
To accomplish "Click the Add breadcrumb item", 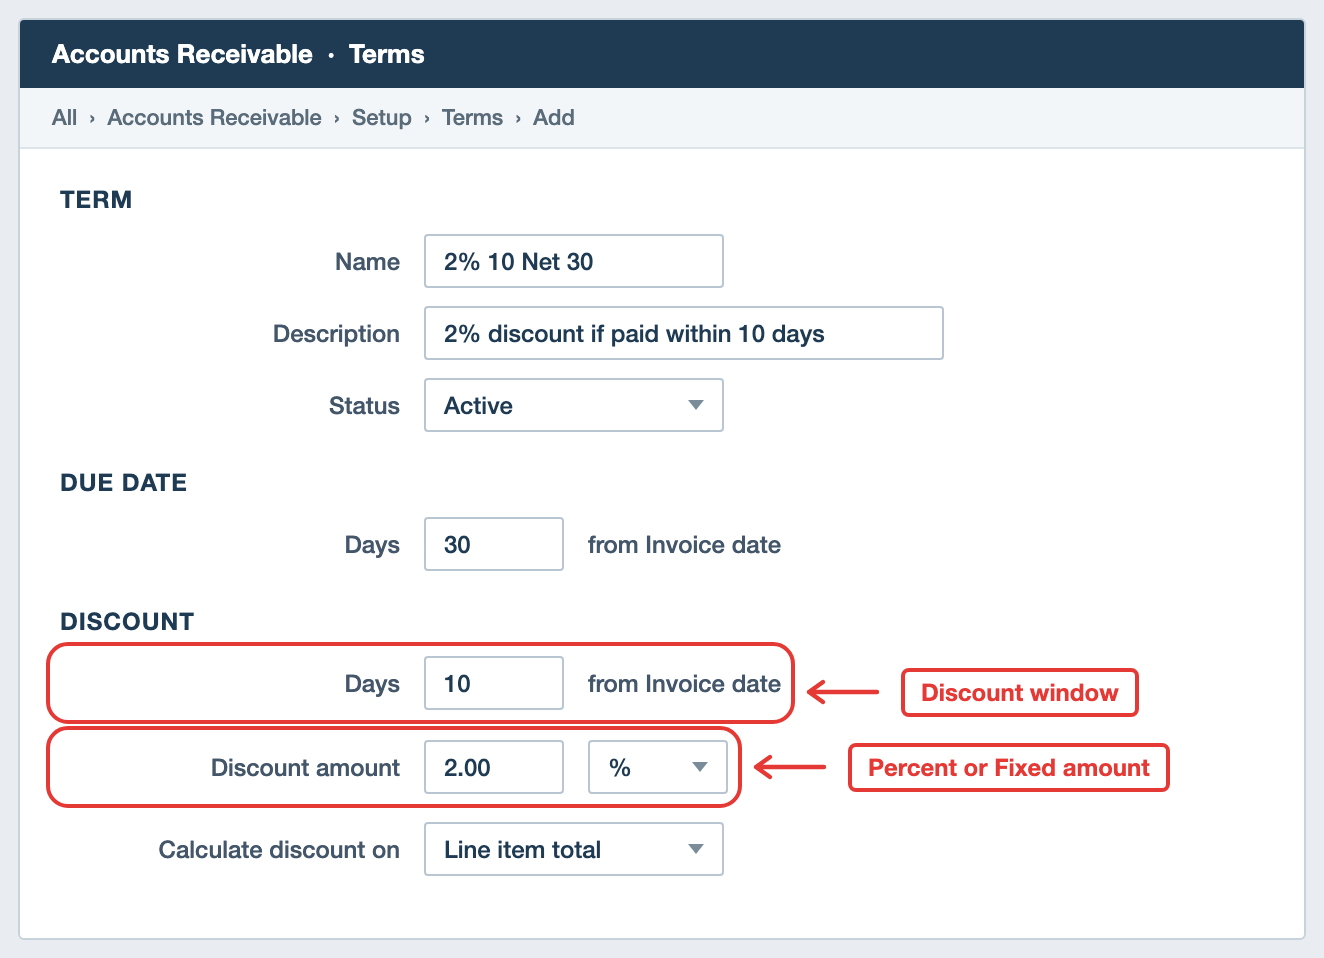I will 553,118.
